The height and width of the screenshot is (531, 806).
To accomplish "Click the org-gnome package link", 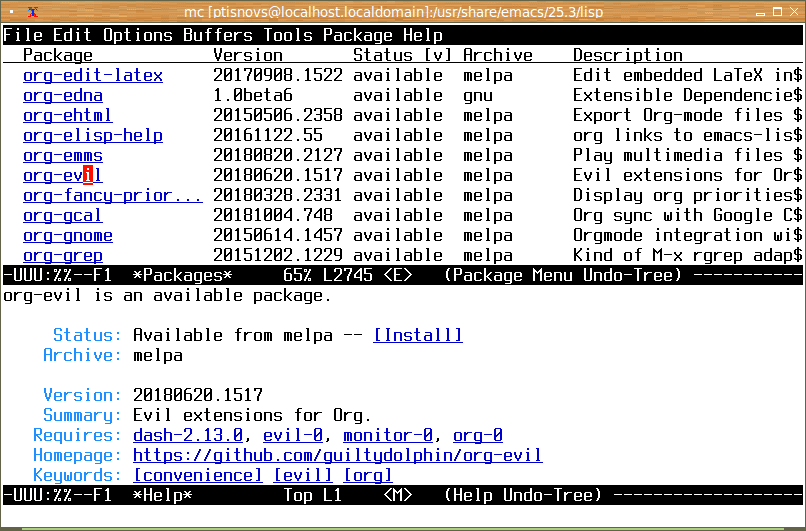I will point(68,235).
